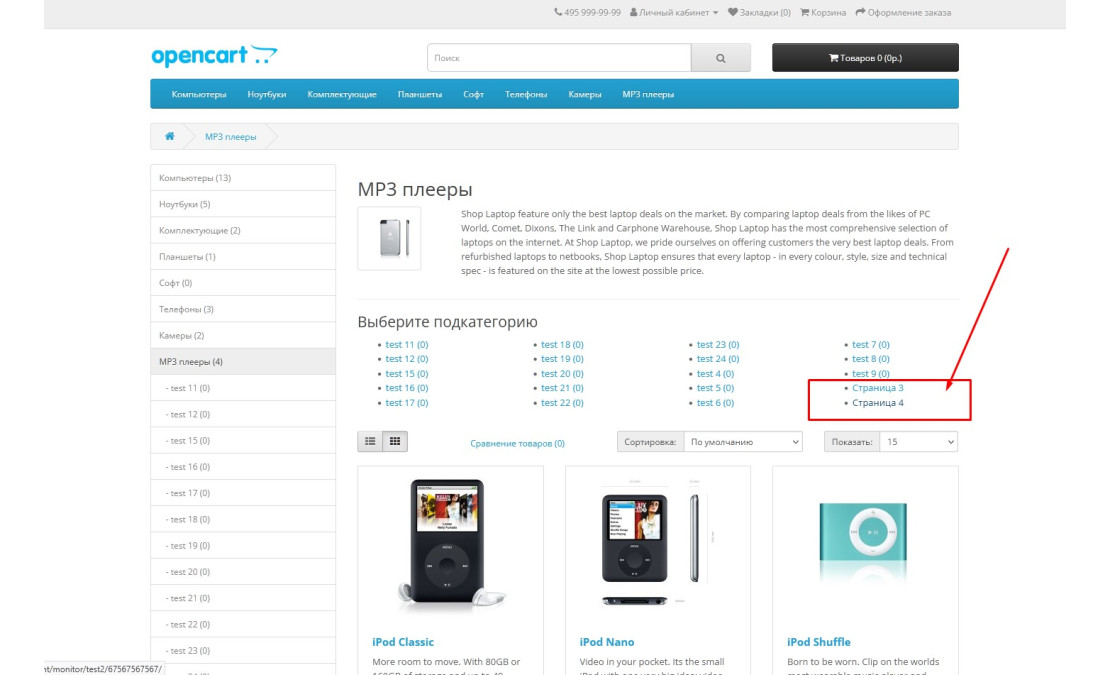Open subcategory link test 17 (0) in main list
The image size is (1110, 675).
point(406,403)
